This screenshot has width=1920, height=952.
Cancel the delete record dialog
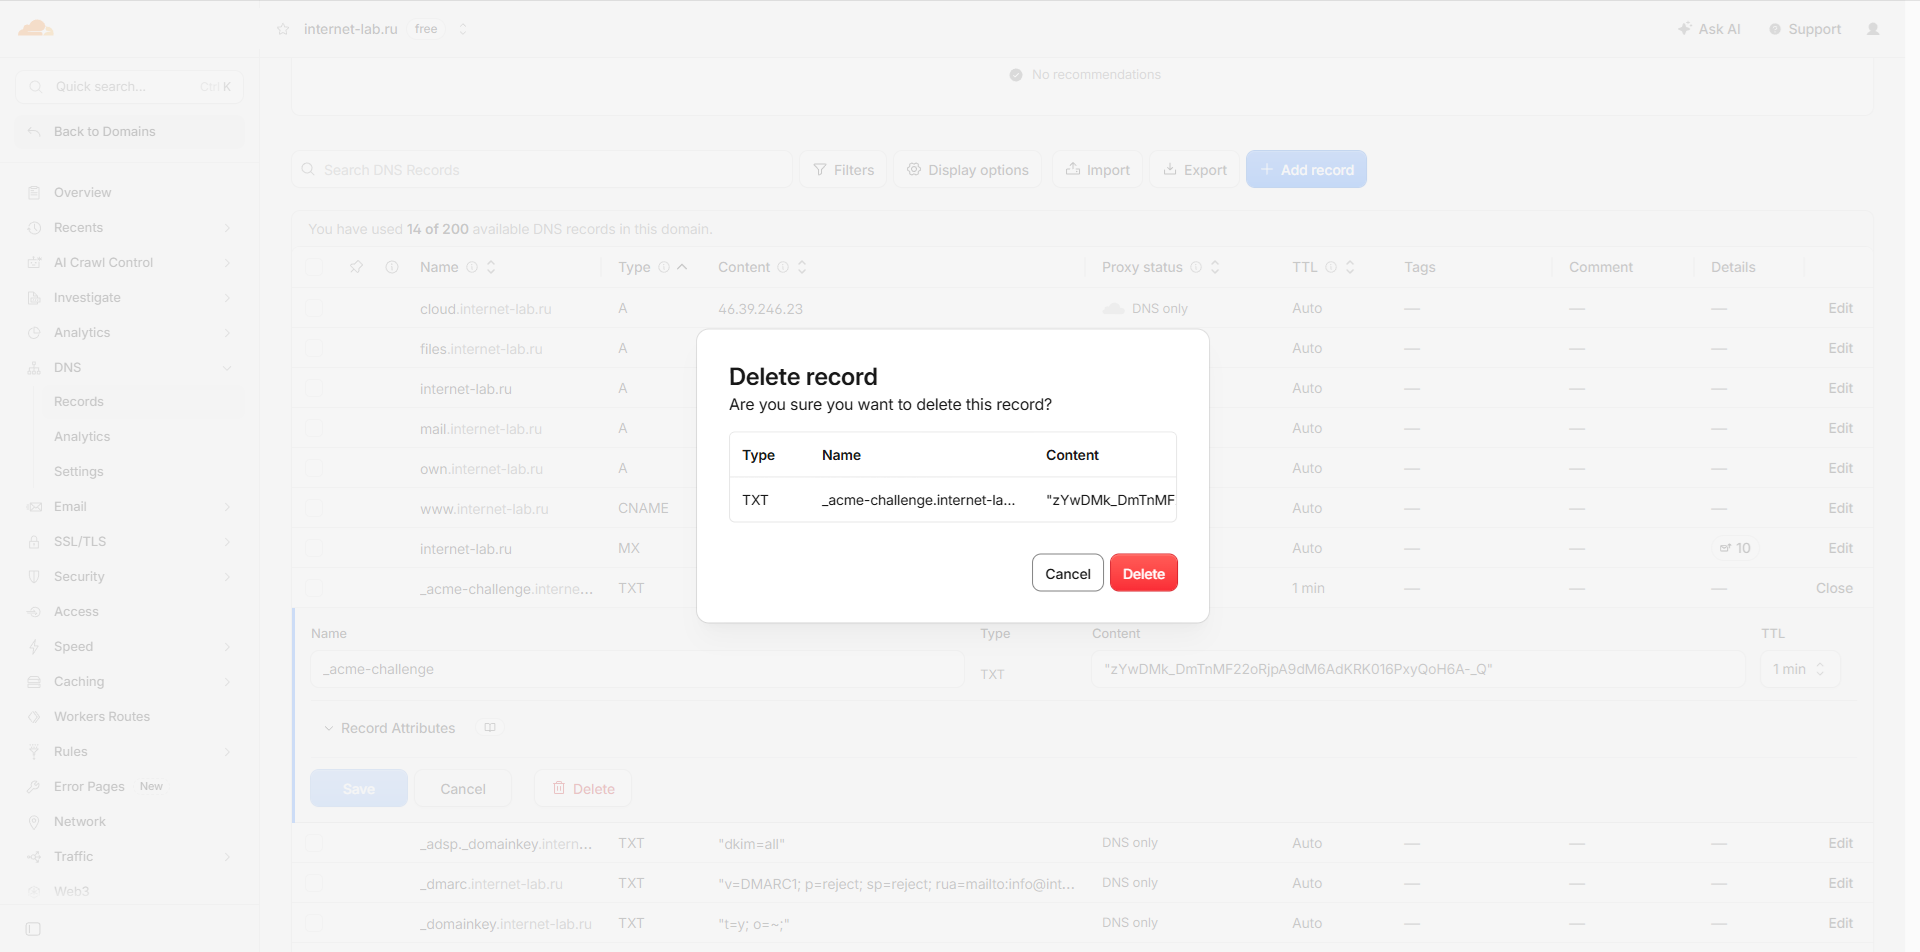click(x=1068, y=573)
